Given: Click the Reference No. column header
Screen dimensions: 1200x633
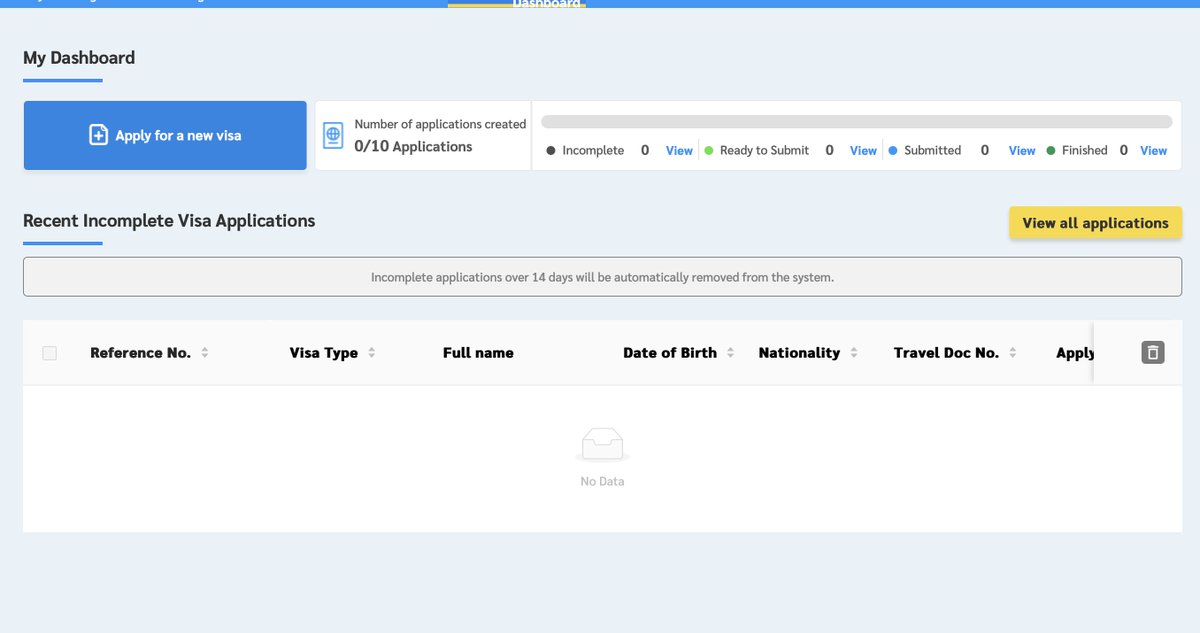Looking at the screenshot, I should coord(140,353).
